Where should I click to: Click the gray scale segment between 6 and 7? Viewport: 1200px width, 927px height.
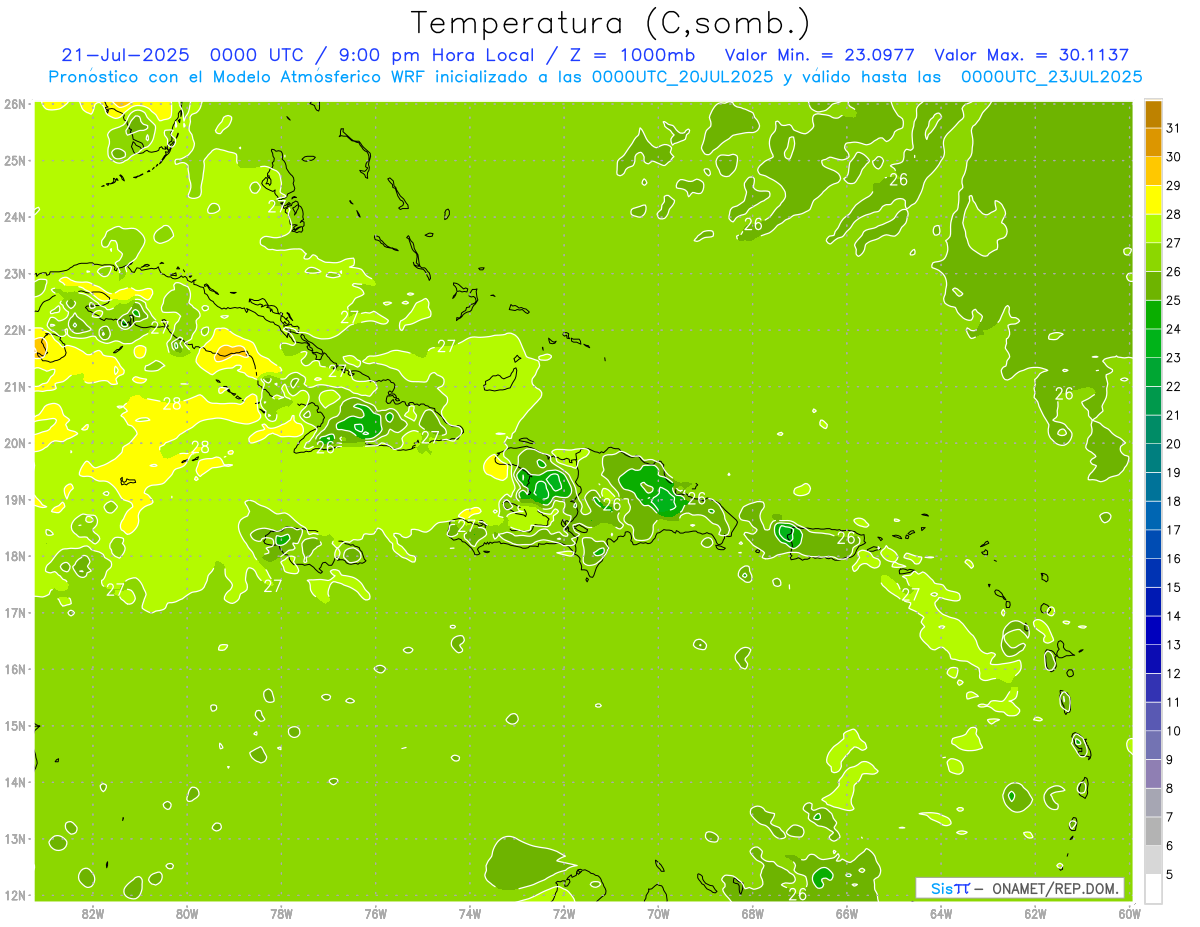(x=1153, y=831)
